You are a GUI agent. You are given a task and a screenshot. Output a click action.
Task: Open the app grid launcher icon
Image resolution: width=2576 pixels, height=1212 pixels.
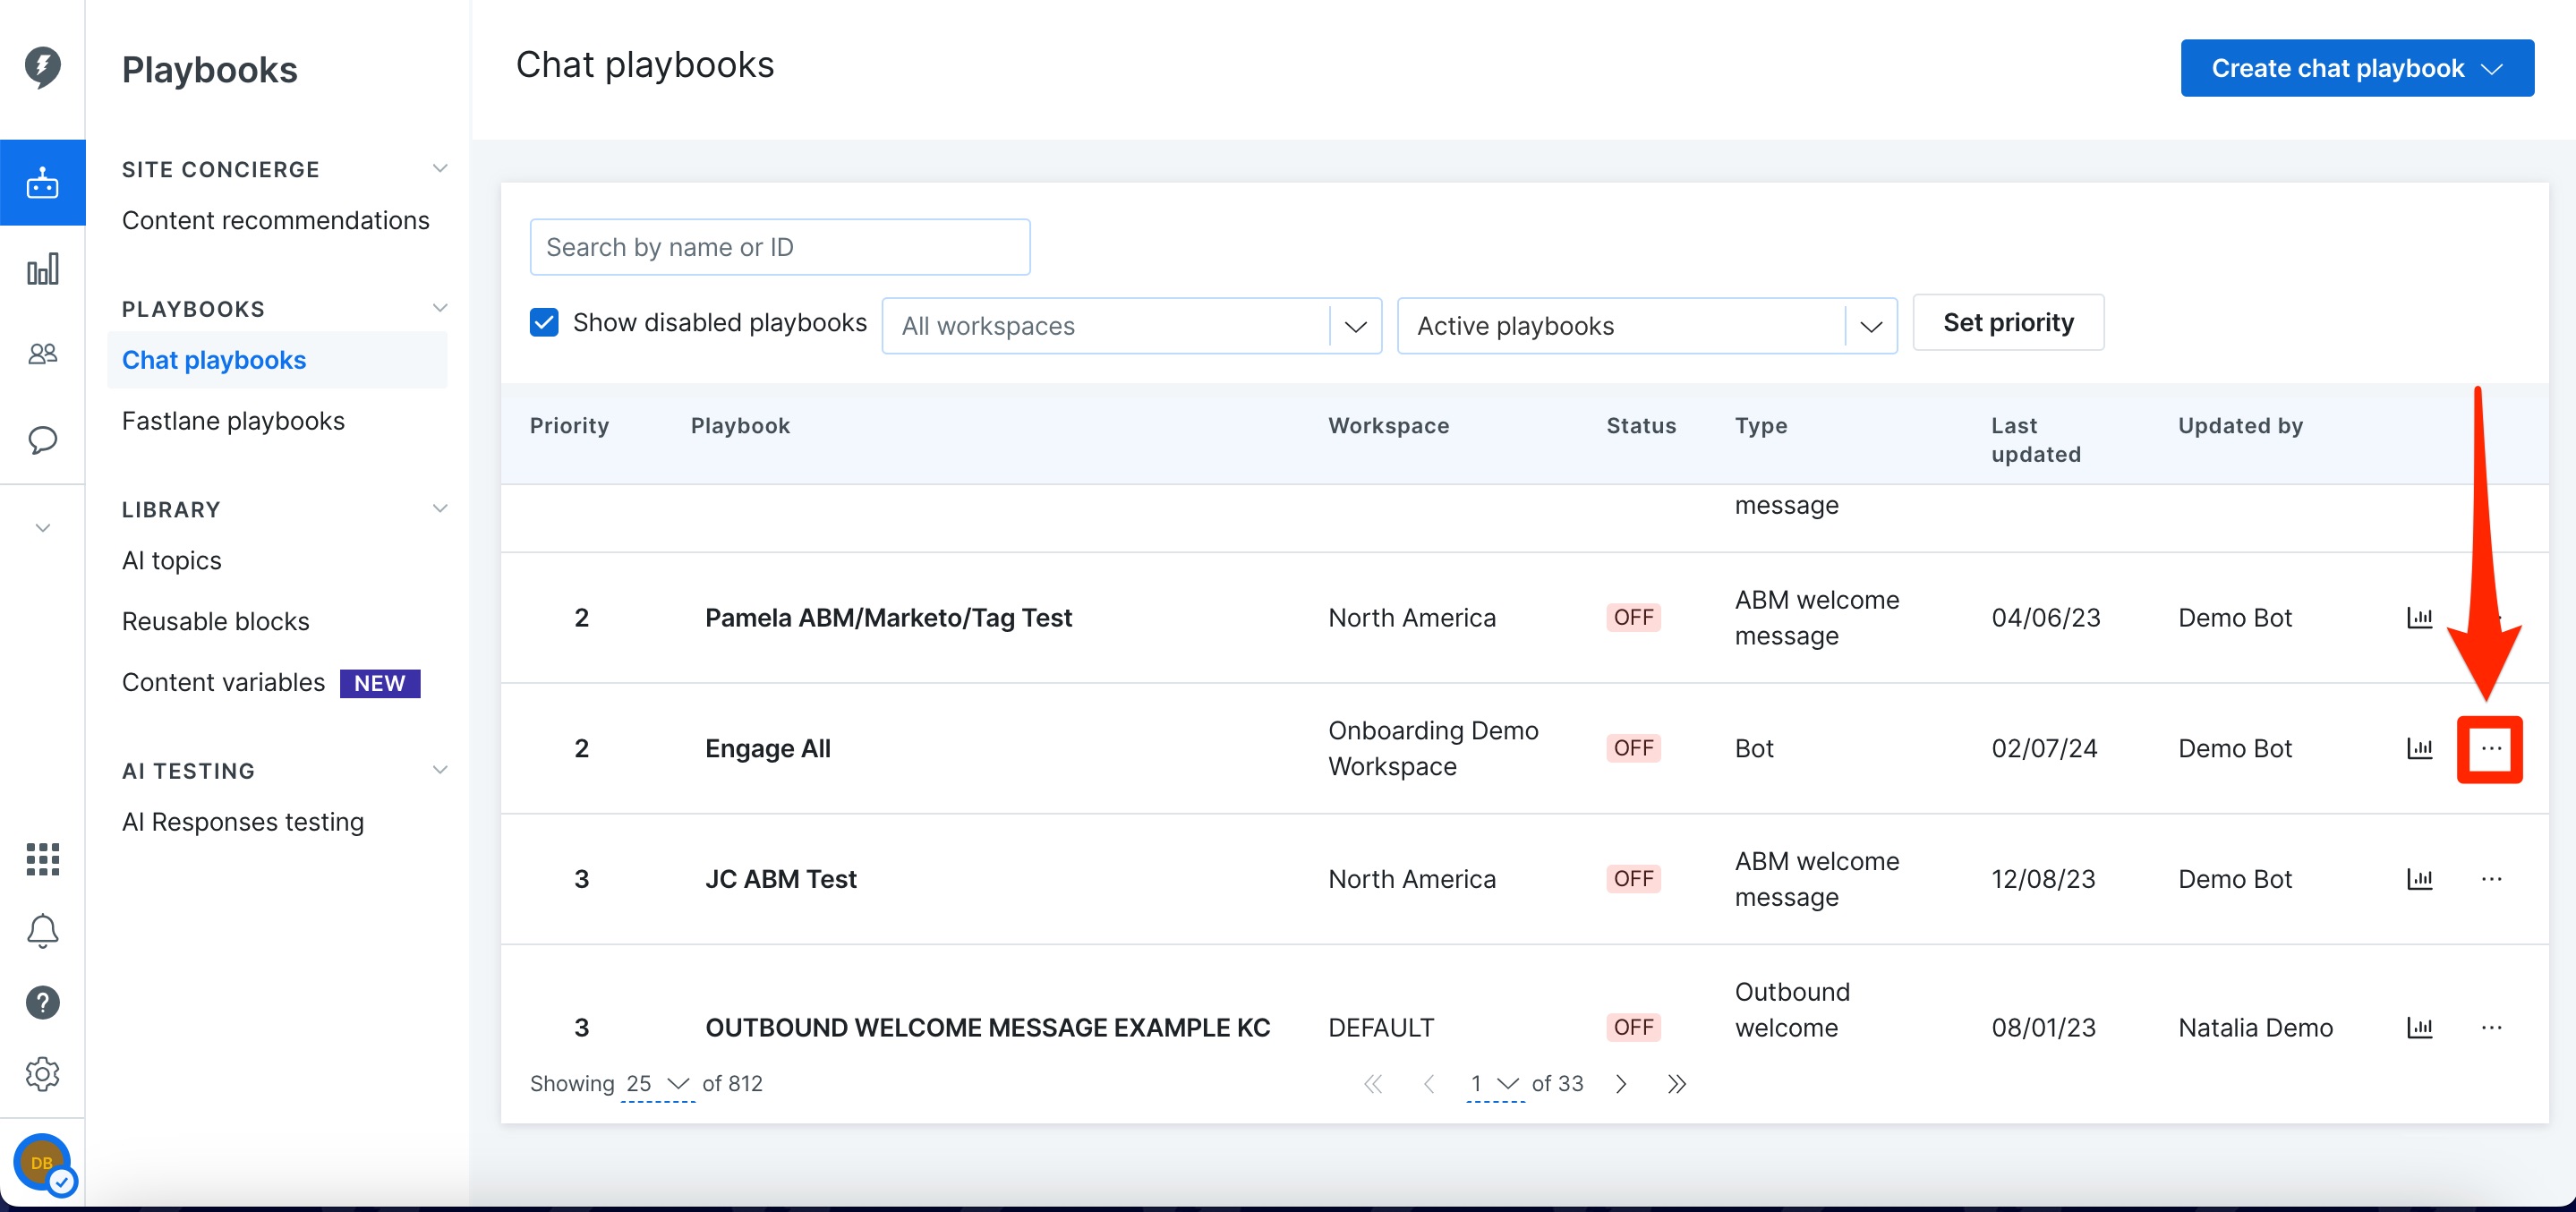(42, 859)
